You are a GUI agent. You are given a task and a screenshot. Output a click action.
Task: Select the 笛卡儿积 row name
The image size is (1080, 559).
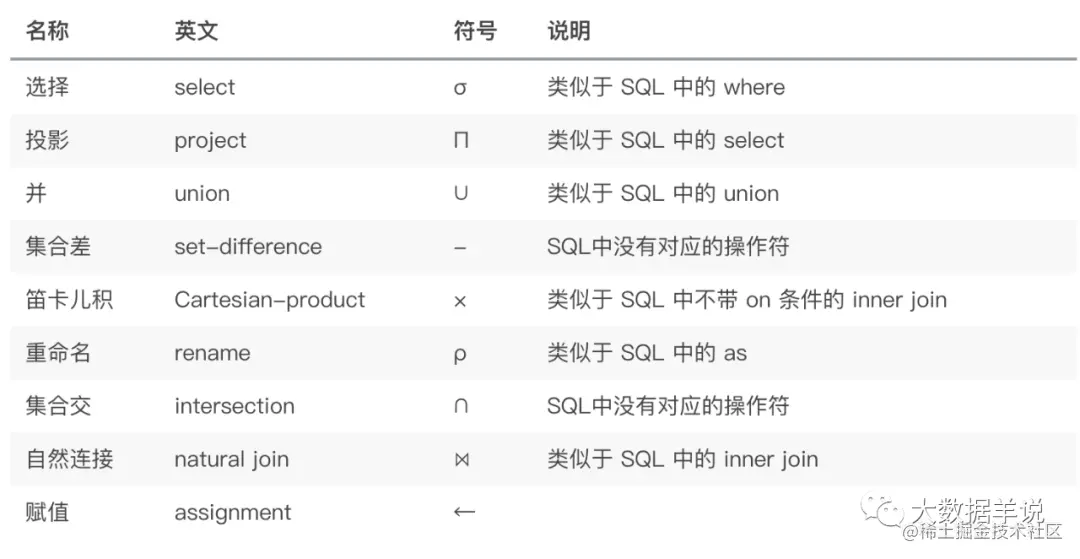(69, 299)
